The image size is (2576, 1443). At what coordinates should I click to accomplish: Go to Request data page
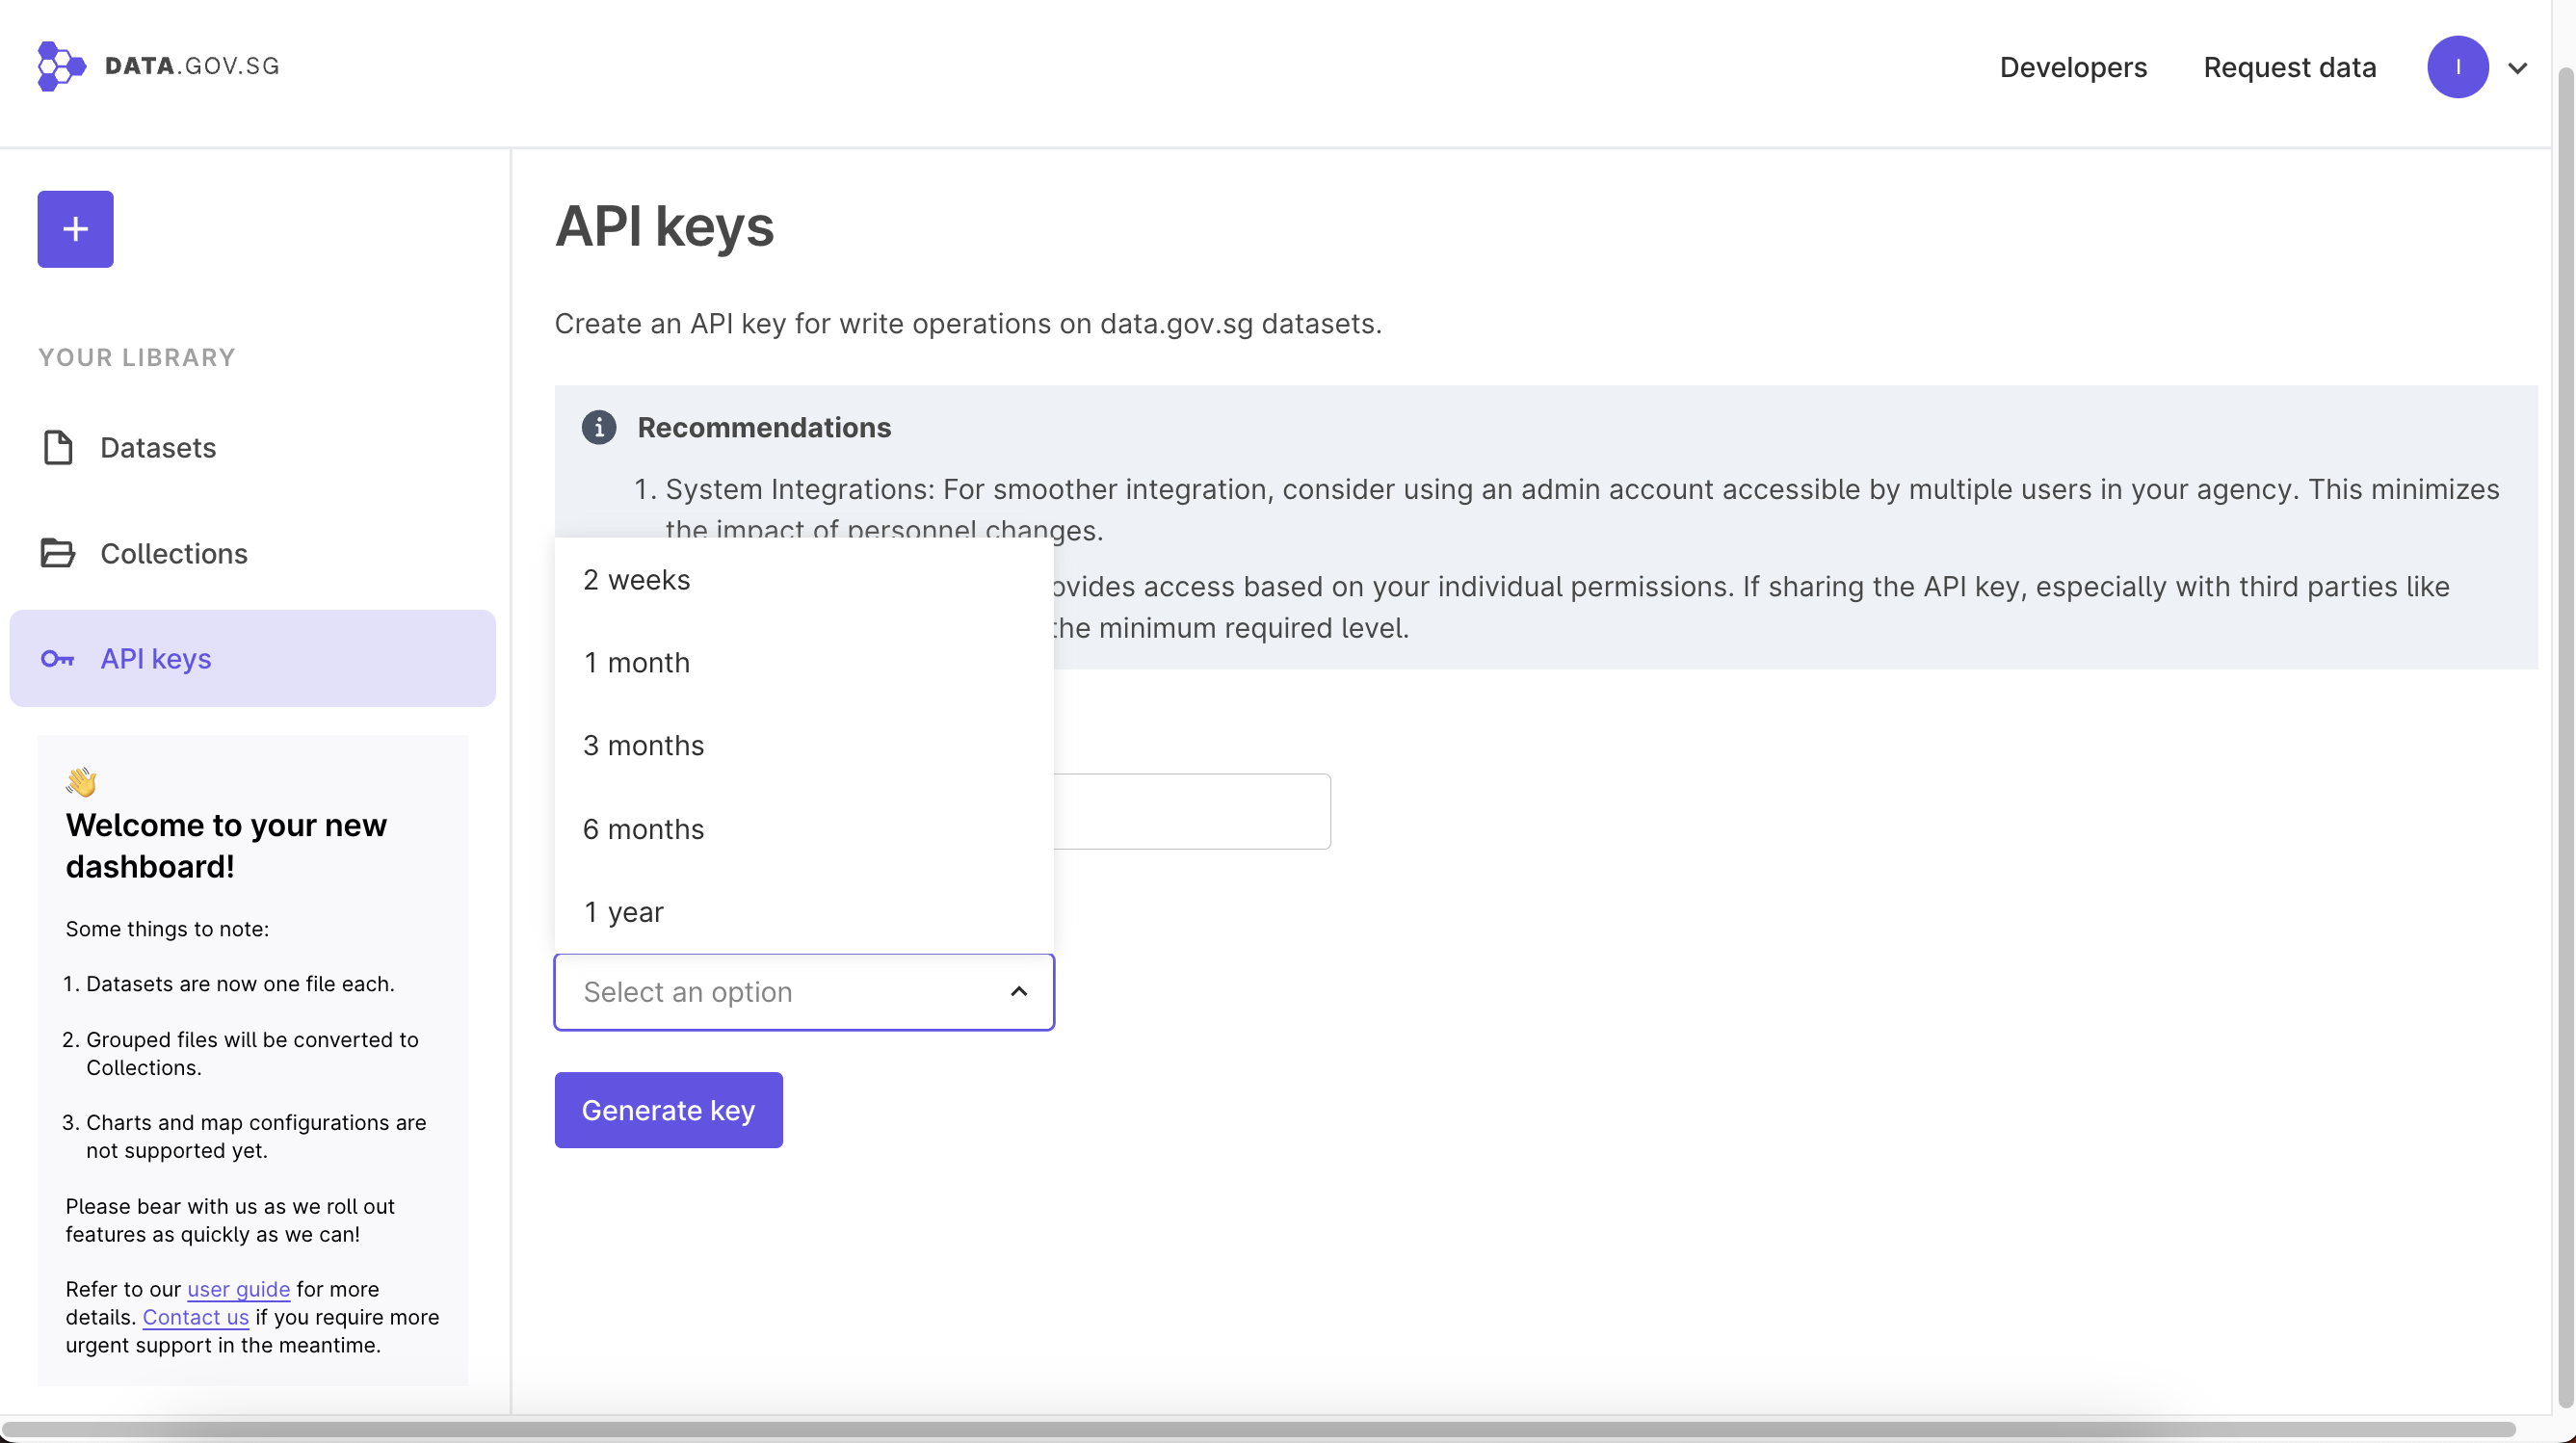click(x=2289, y=67)
